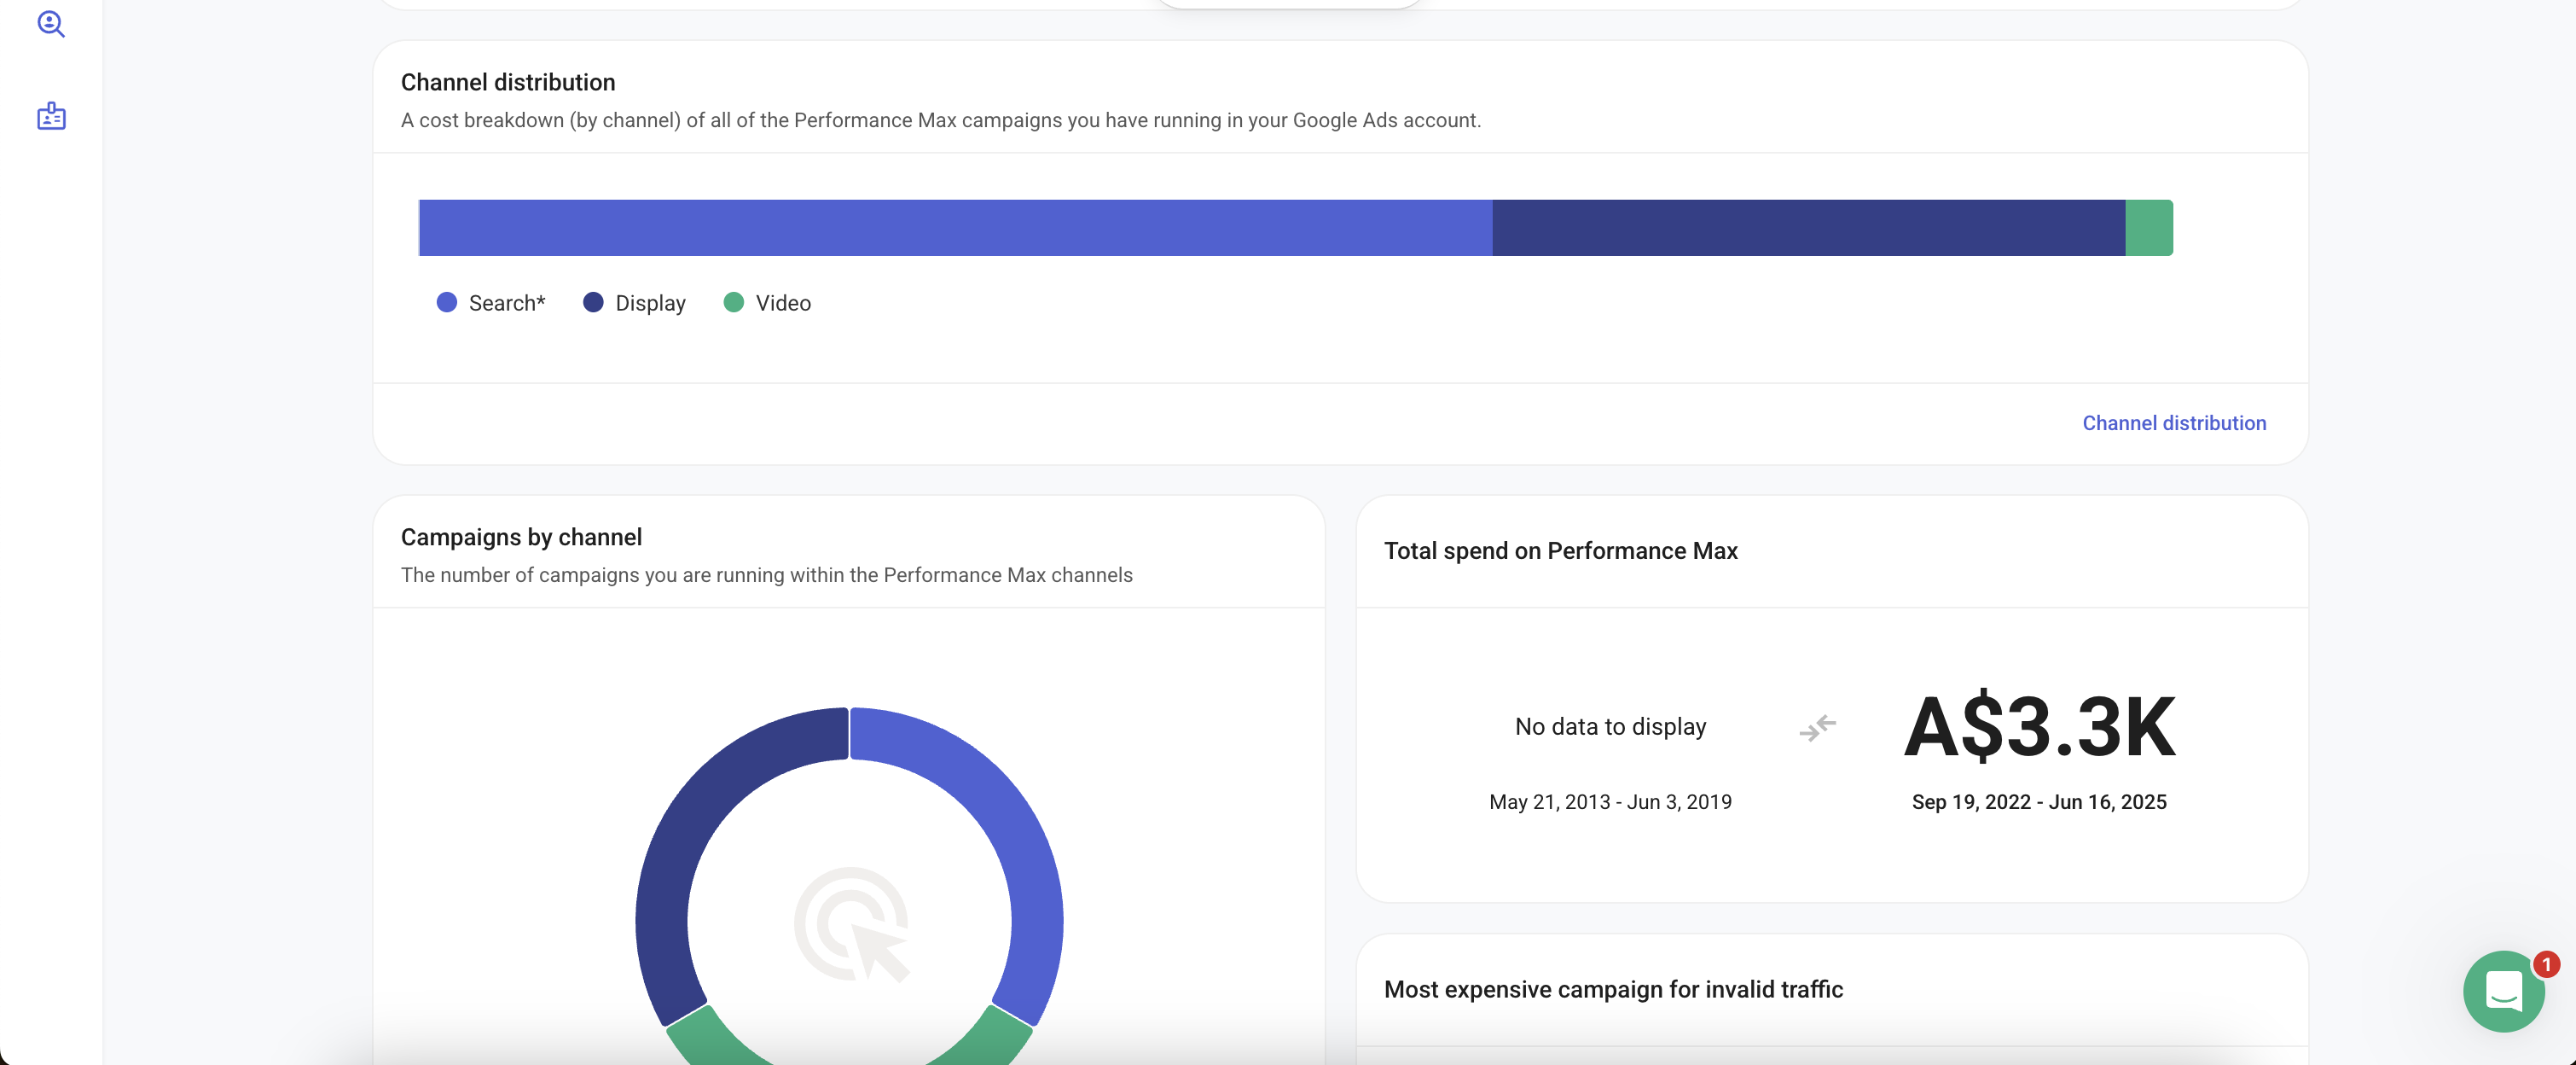Click the green Video bar segment
This screenshot has width=2576, height=1065.
[x=2148, y=228]
